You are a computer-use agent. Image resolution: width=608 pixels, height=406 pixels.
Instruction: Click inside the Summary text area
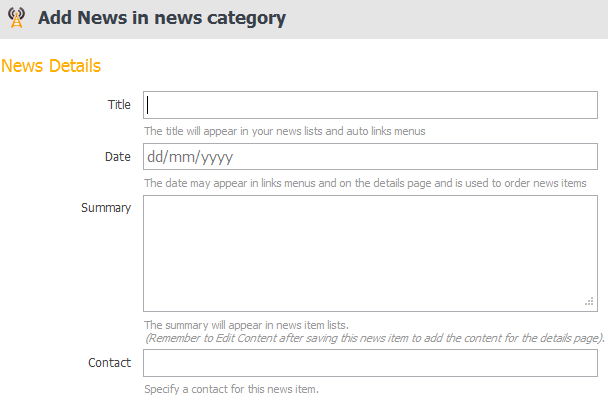pos(370,254)
